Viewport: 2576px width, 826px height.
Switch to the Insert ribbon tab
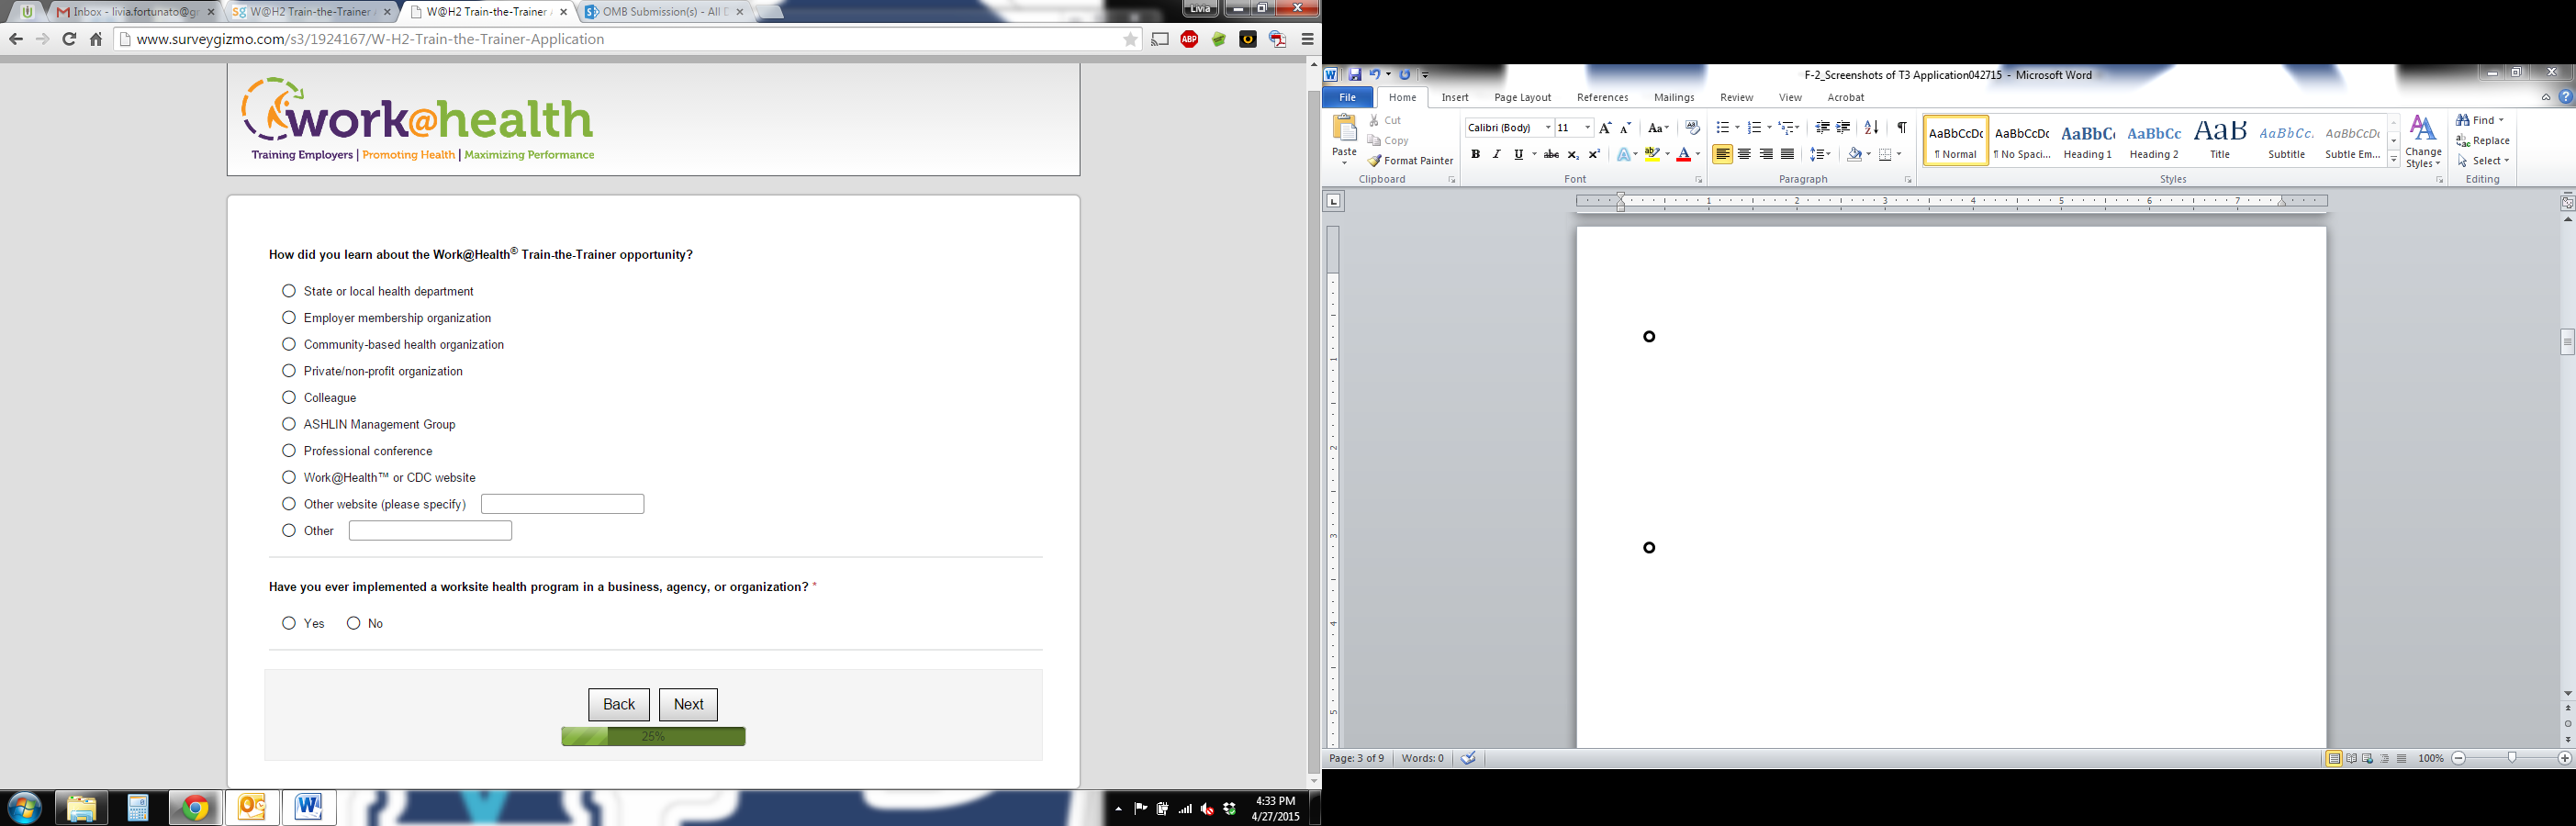click(1455, 97)
